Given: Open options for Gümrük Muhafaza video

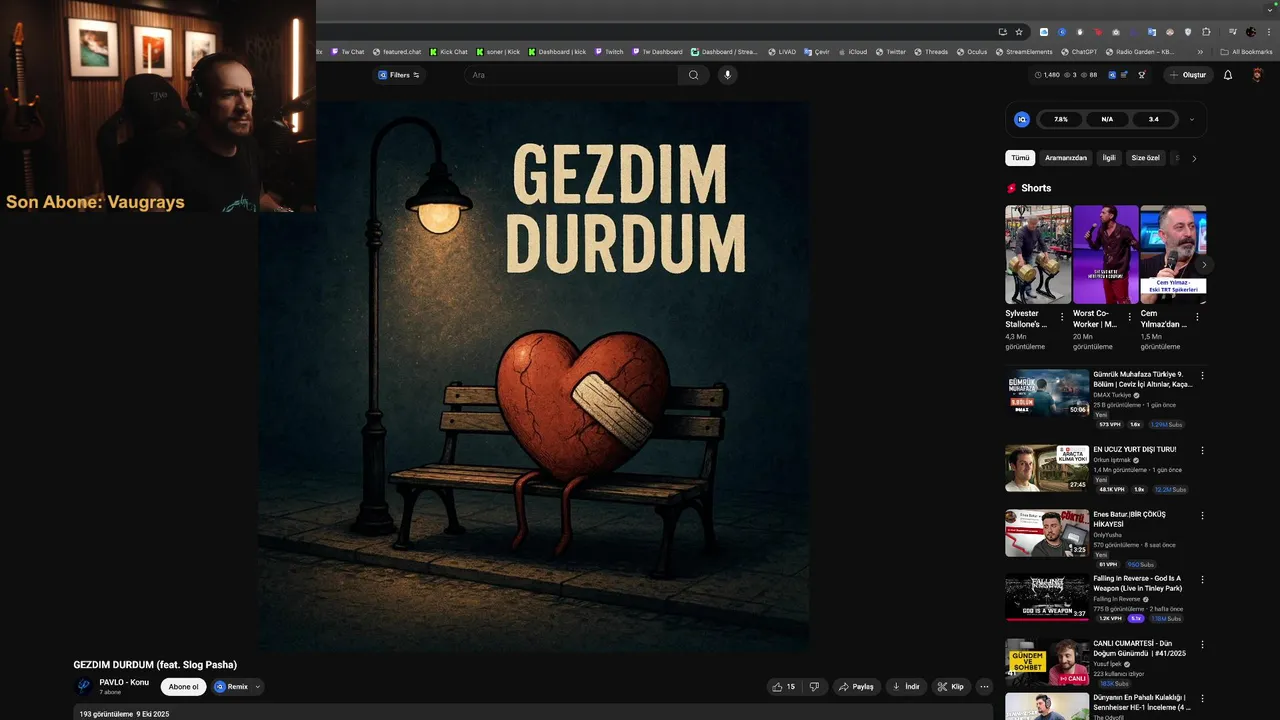Looking at the screenshot, I should (1202, 376).
